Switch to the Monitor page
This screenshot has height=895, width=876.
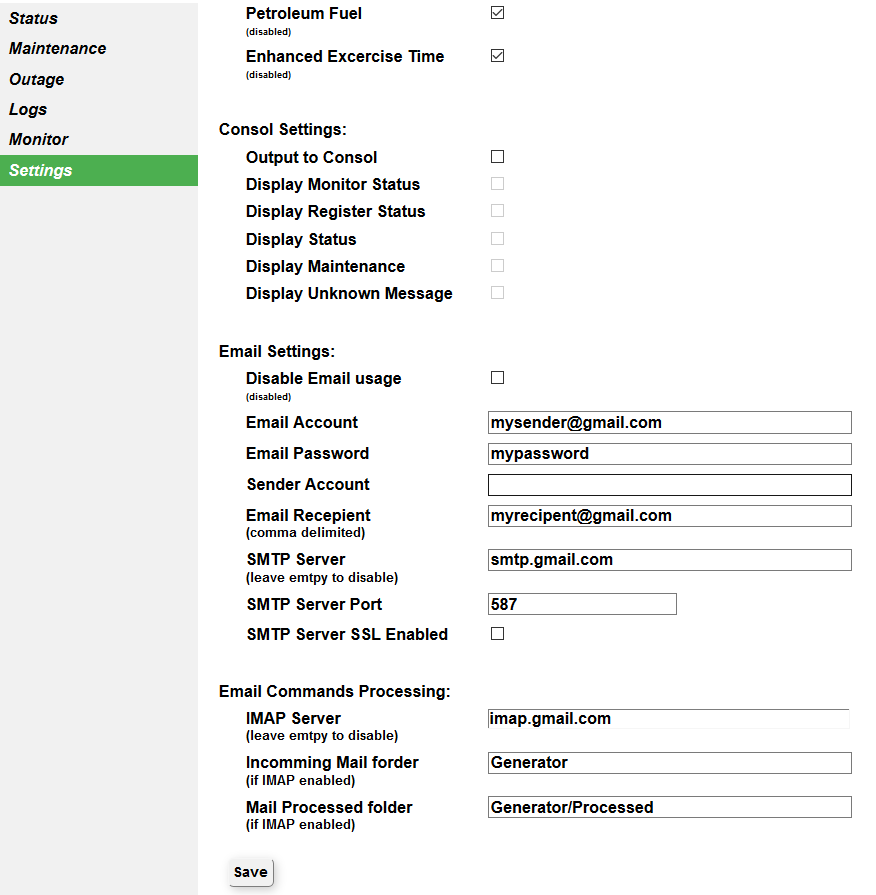99,140
